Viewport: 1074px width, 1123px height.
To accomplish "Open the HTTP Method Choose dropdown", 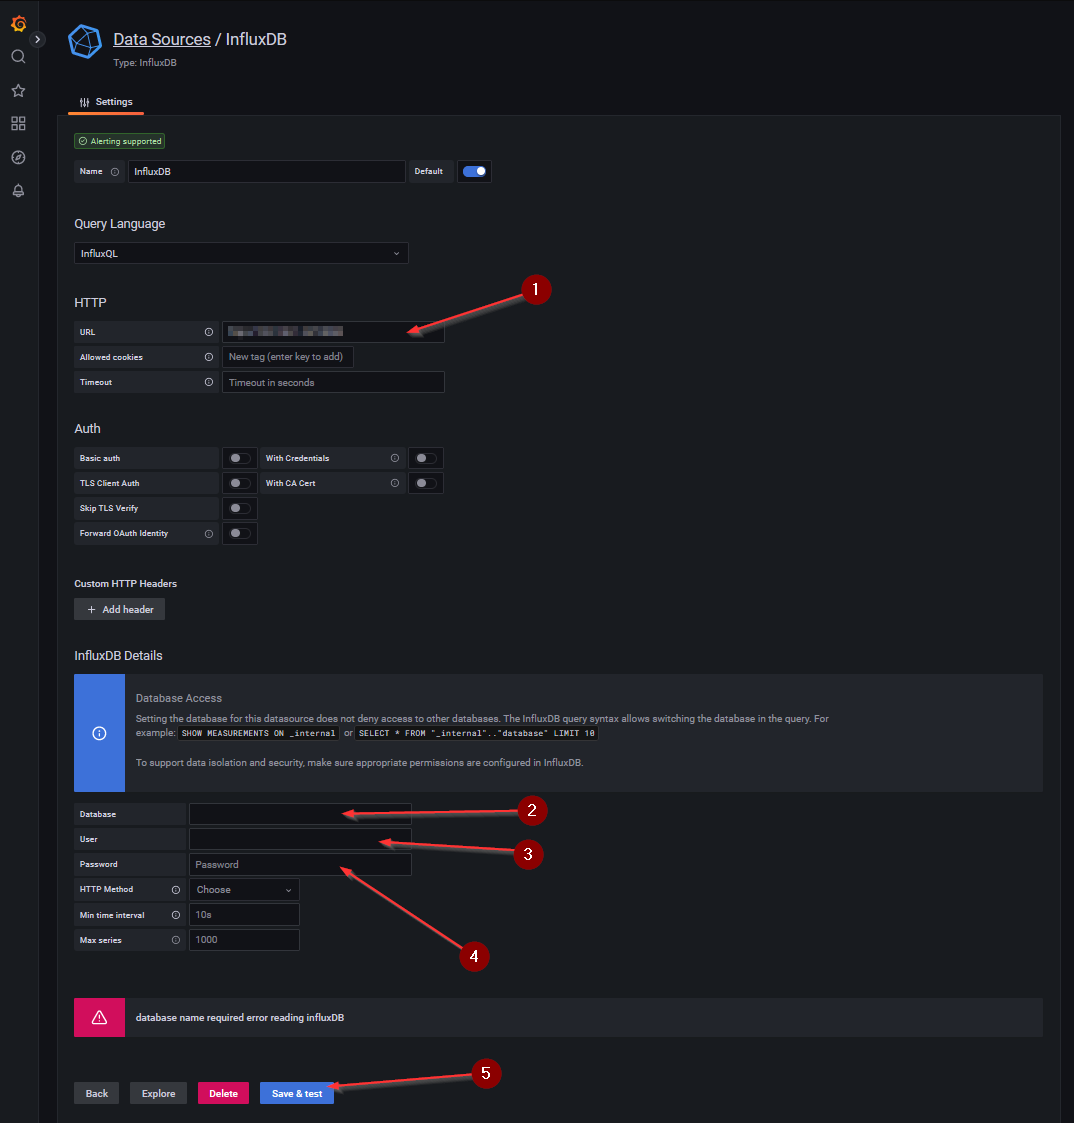I will point(244,889).
